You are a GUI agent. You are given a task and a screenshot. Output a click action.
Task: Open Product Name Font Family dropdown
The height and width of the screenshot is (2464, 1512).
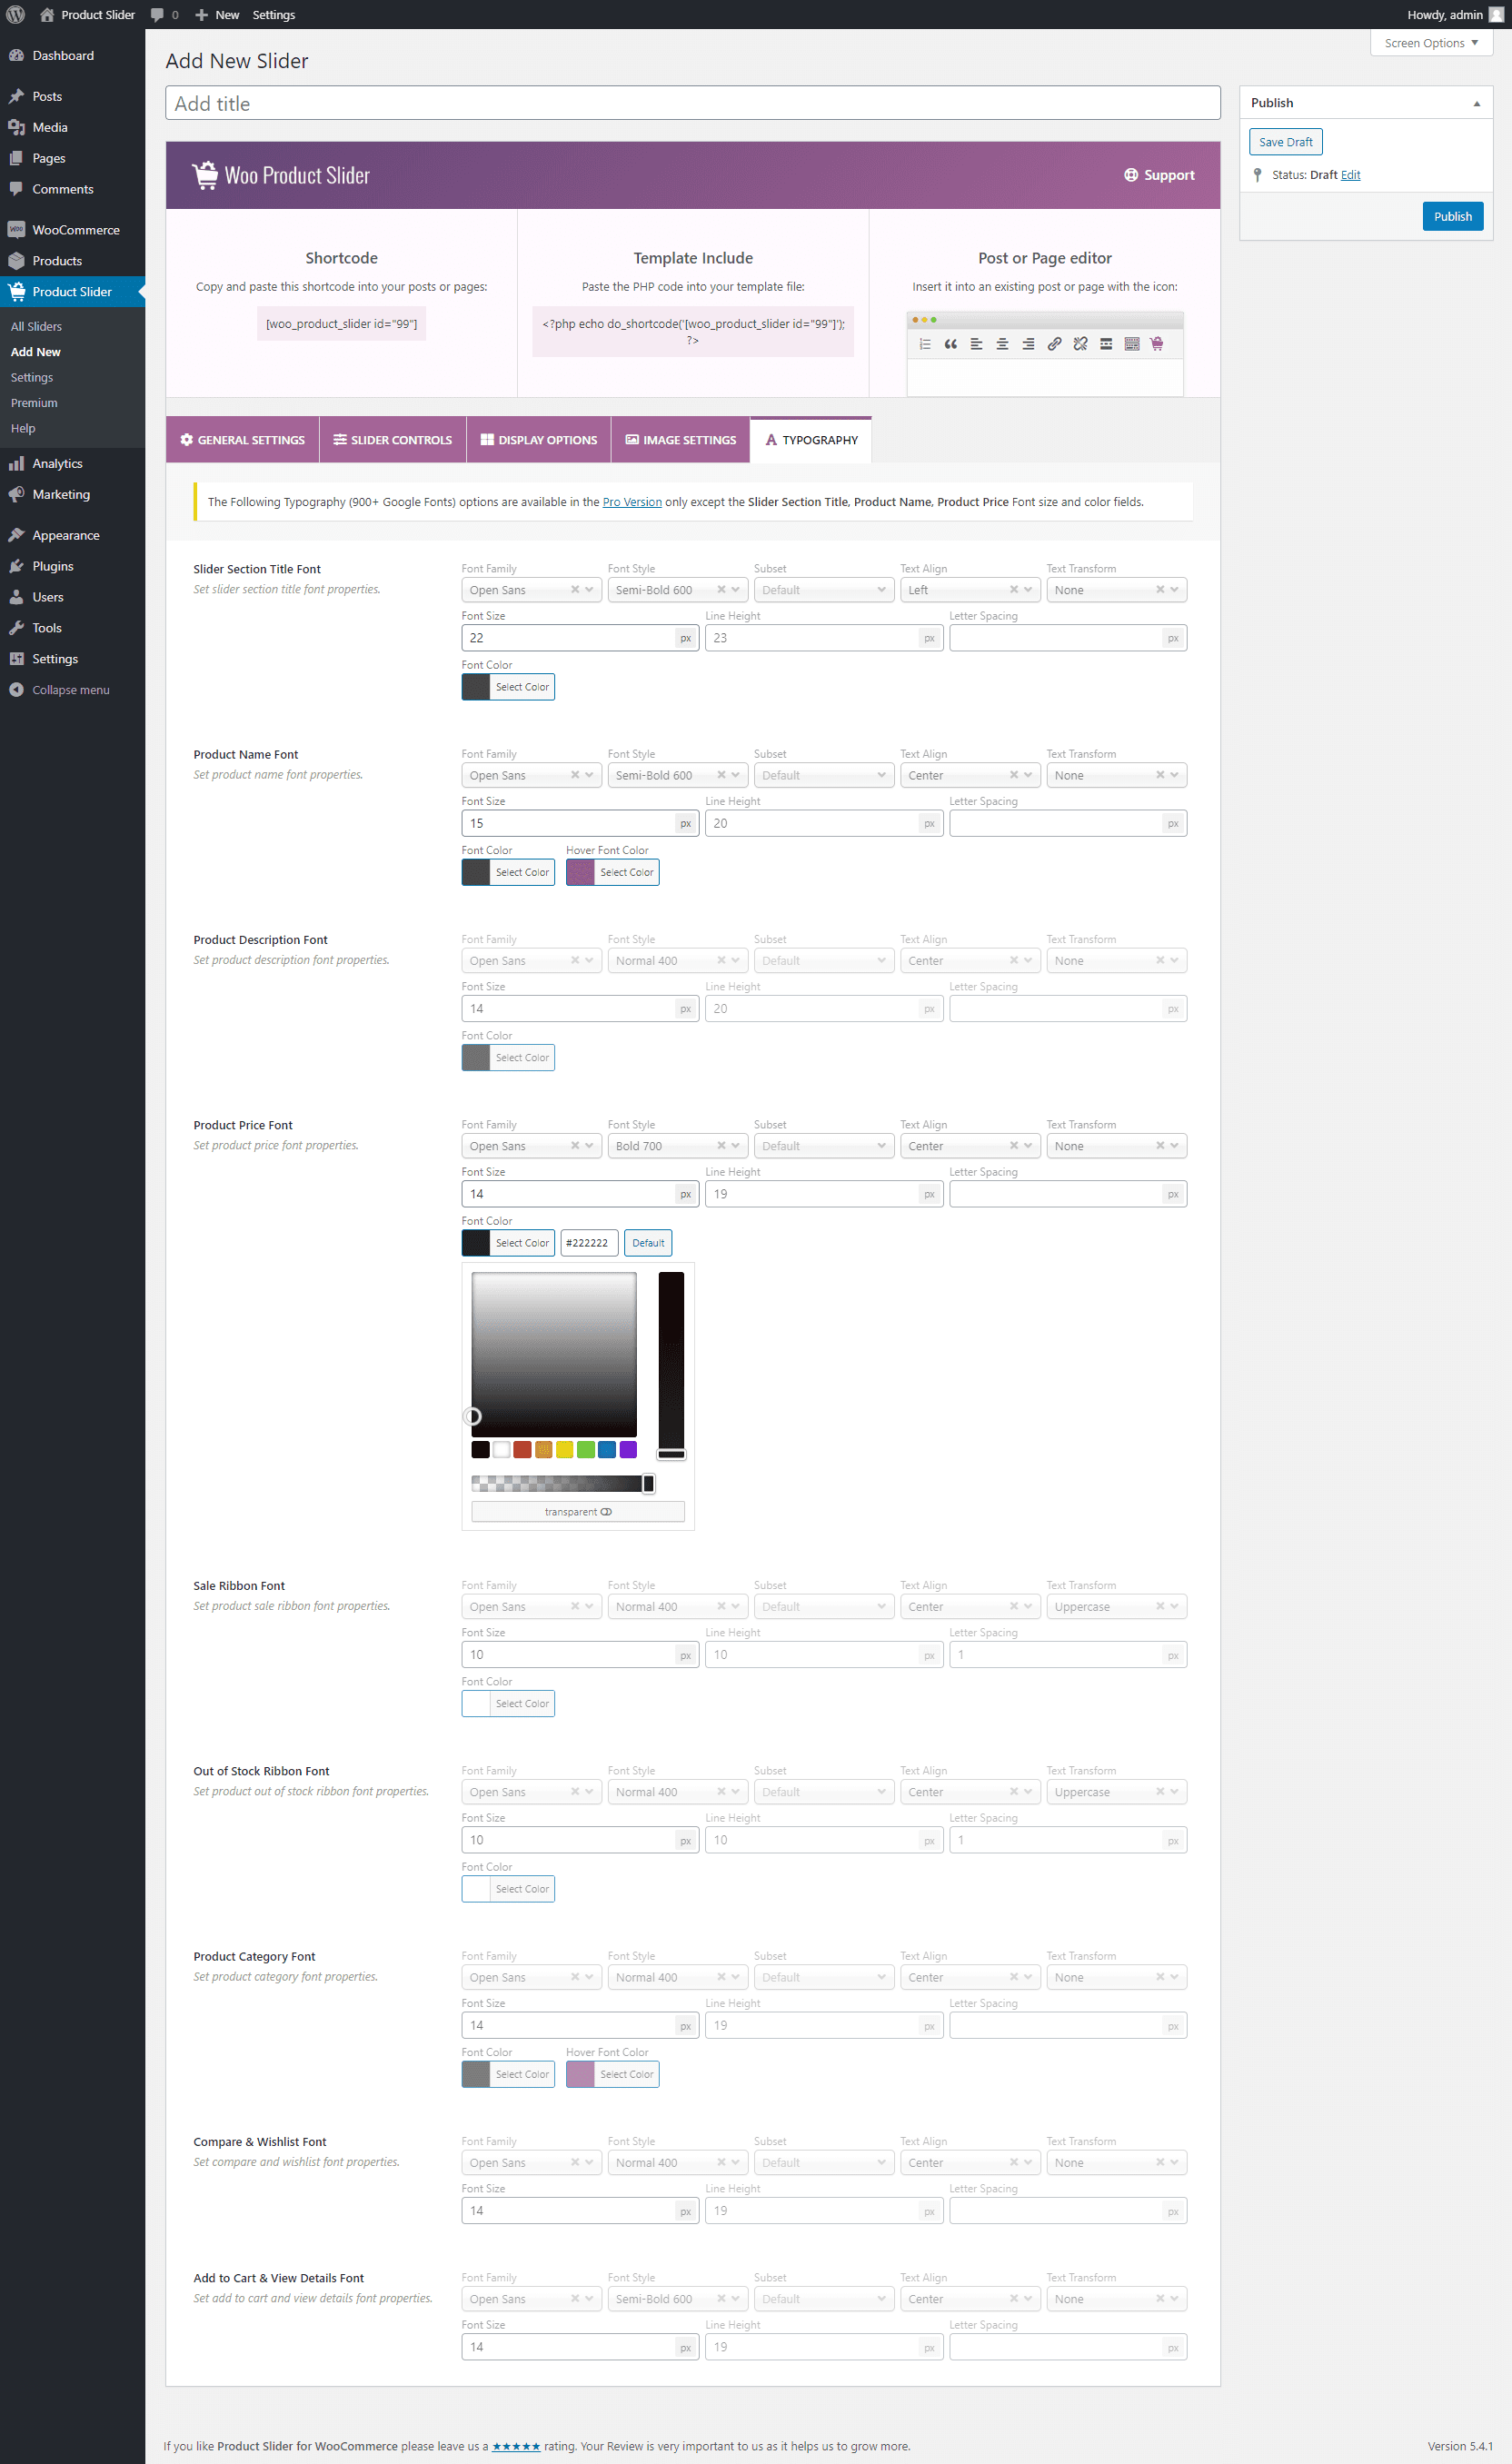coord(531,775)
